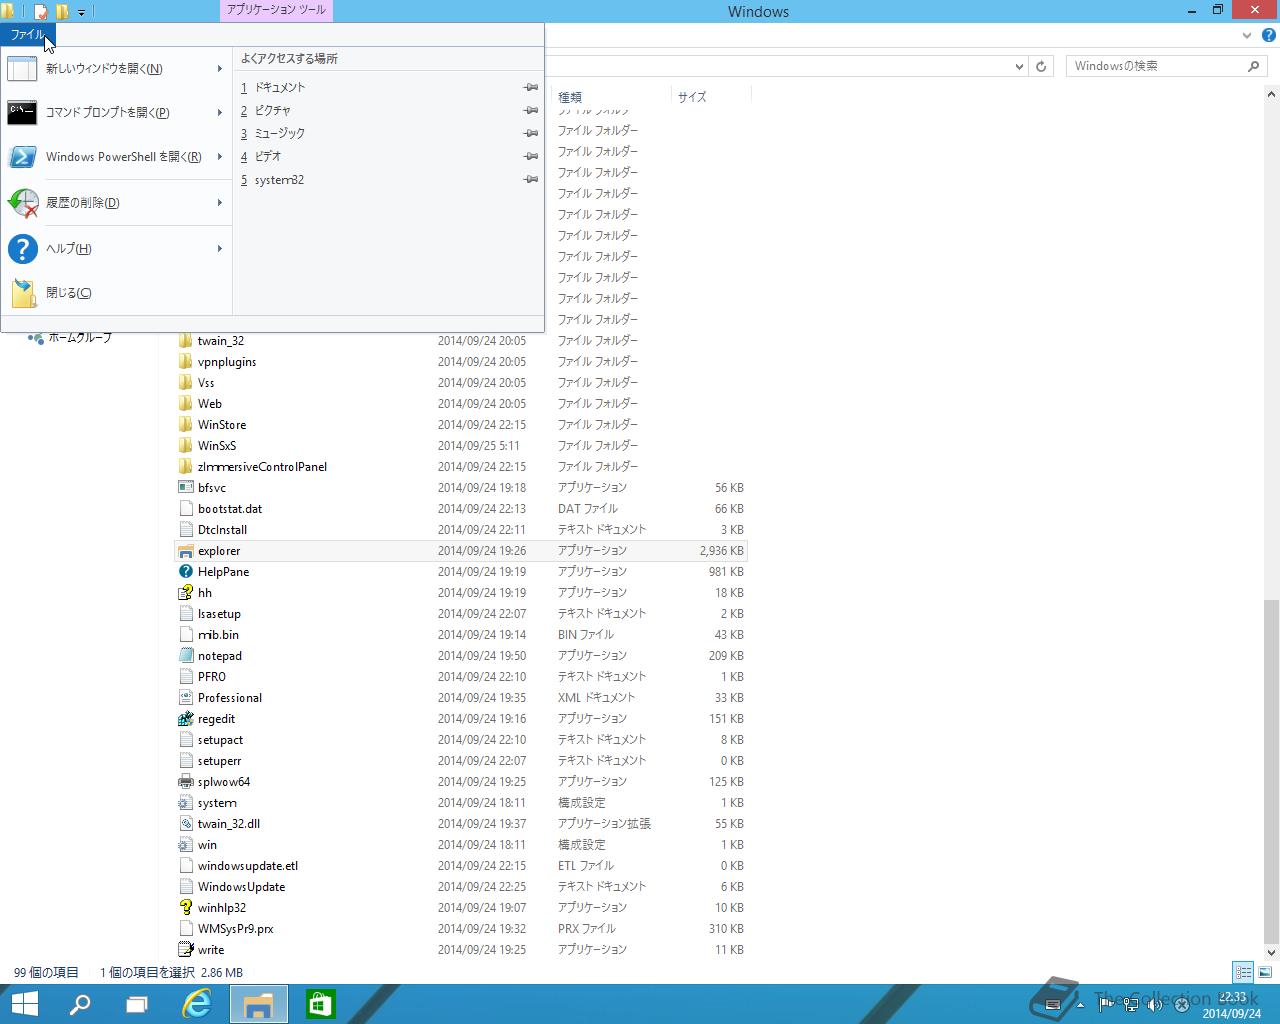Image resolution: width=1280 pixels, height=1024 pixels.
Task: Click the search magnifier icon in search box
Action: pyautogui.click(x=1253, y=66)
